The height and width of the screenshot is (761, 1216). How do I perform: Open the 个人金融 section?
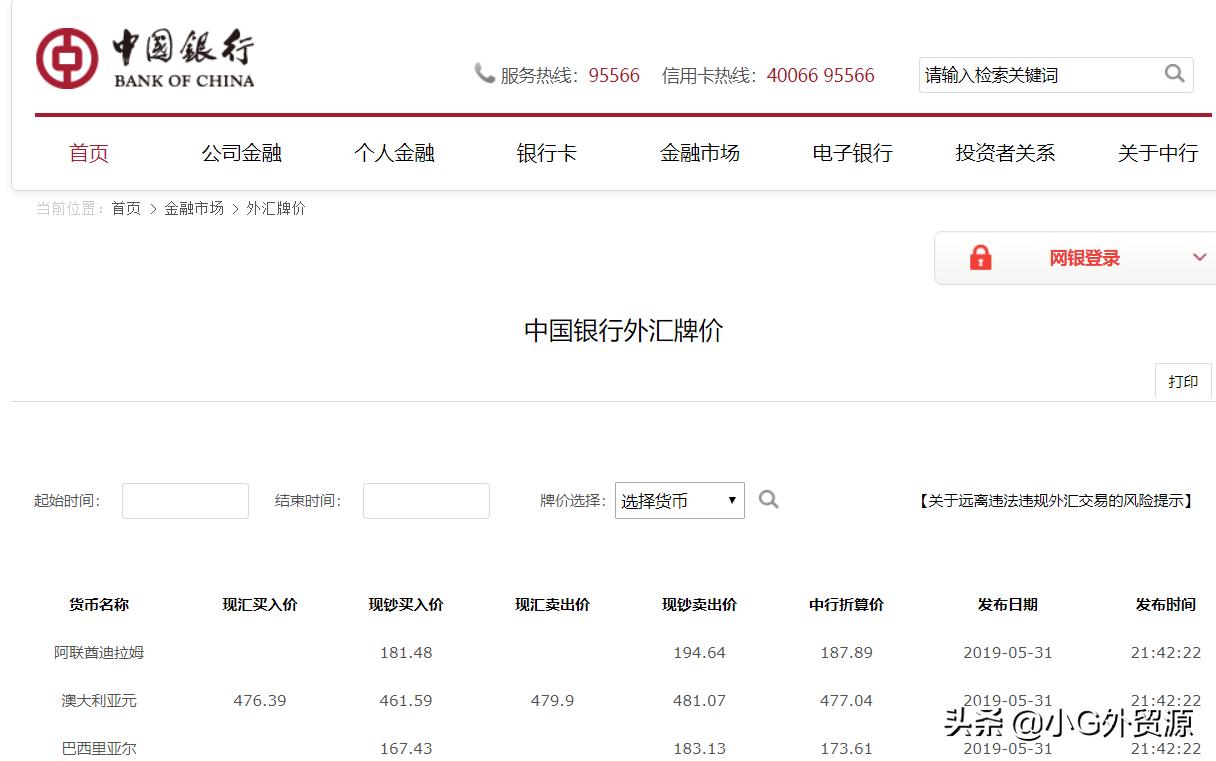(394, 152)
